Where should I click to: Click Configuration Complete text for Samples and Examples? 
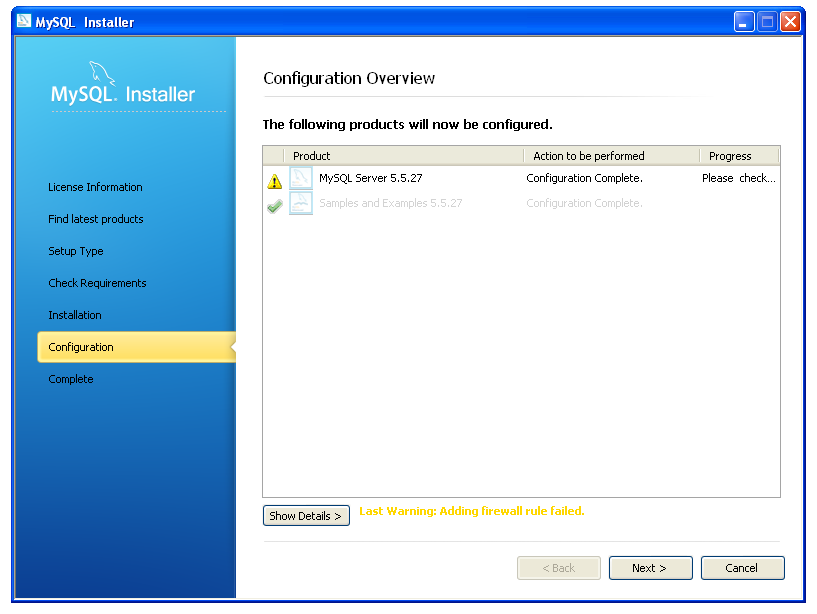point(584,203)
